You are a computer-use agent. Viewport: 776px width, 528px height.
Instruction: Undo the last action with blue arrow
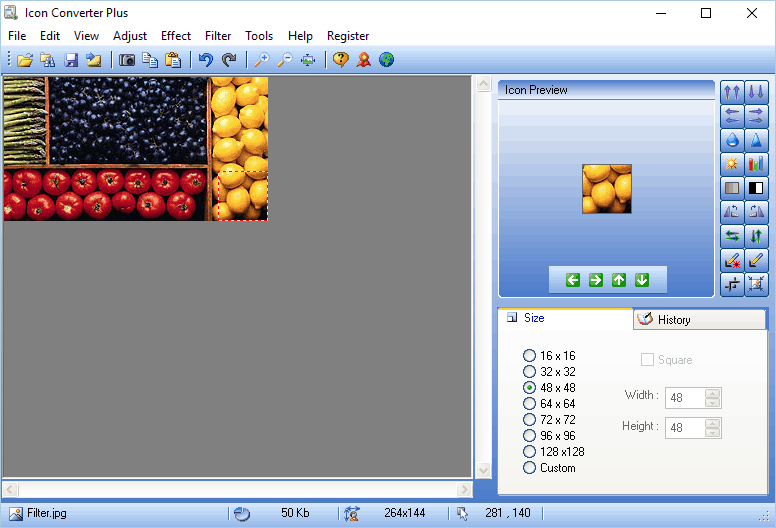206,60
